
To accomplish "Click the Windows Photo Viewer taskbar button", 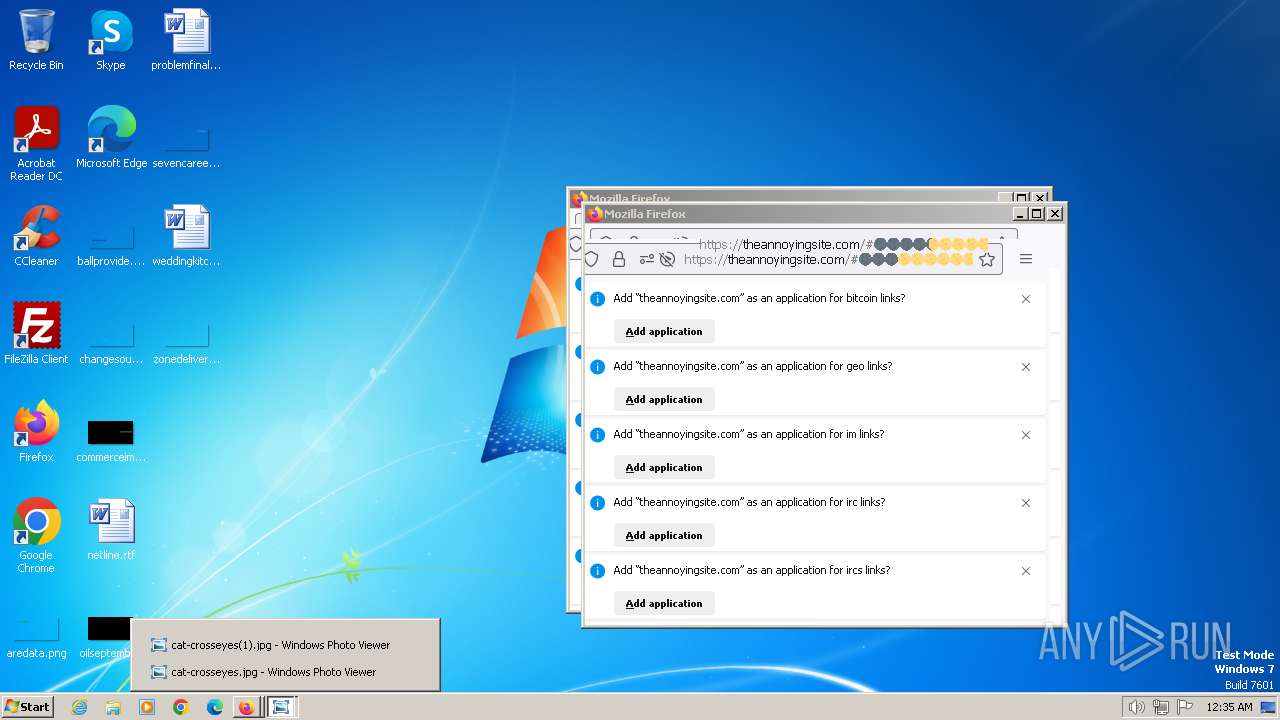I will (x=282, y=707).
